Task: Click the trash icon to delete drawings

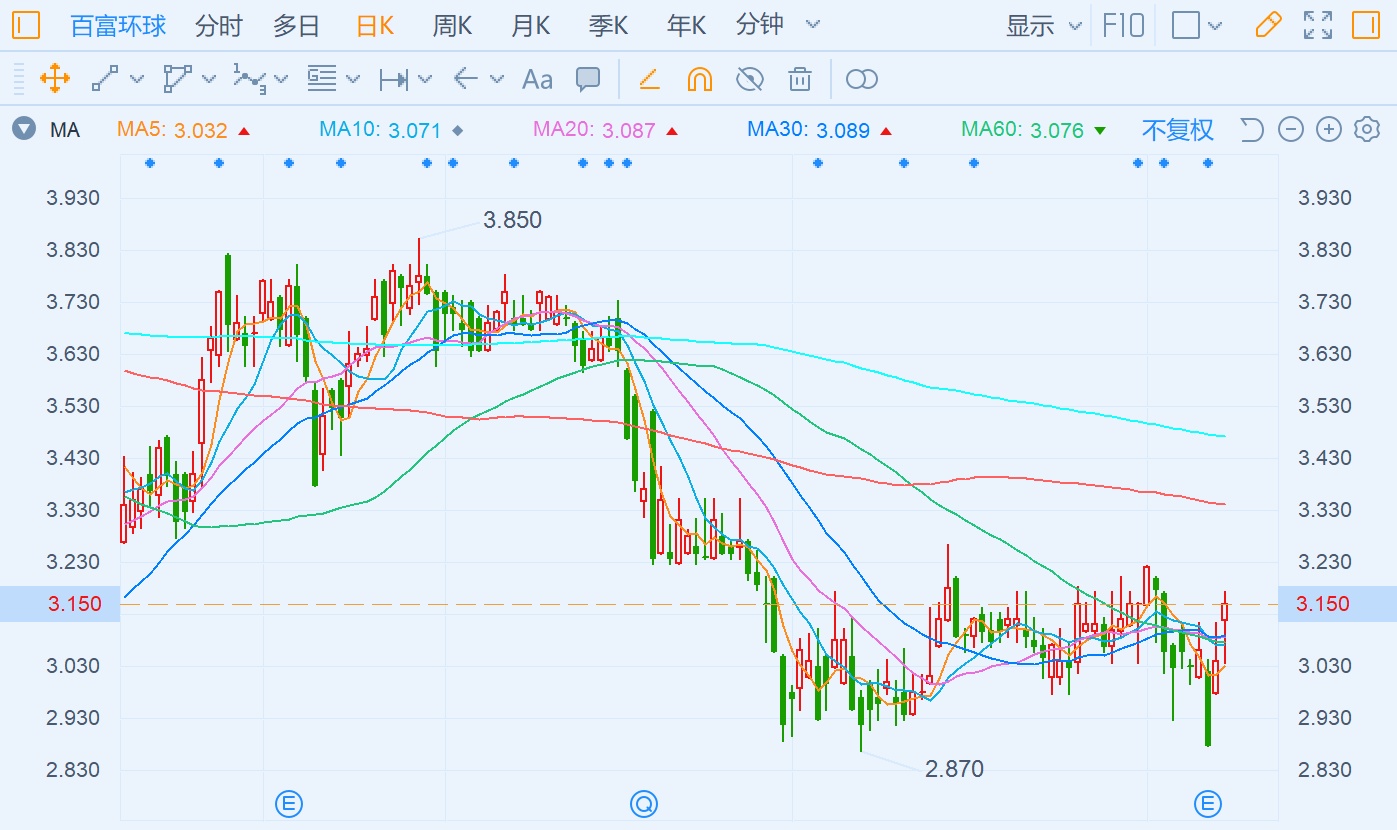Action: [799, 79]
